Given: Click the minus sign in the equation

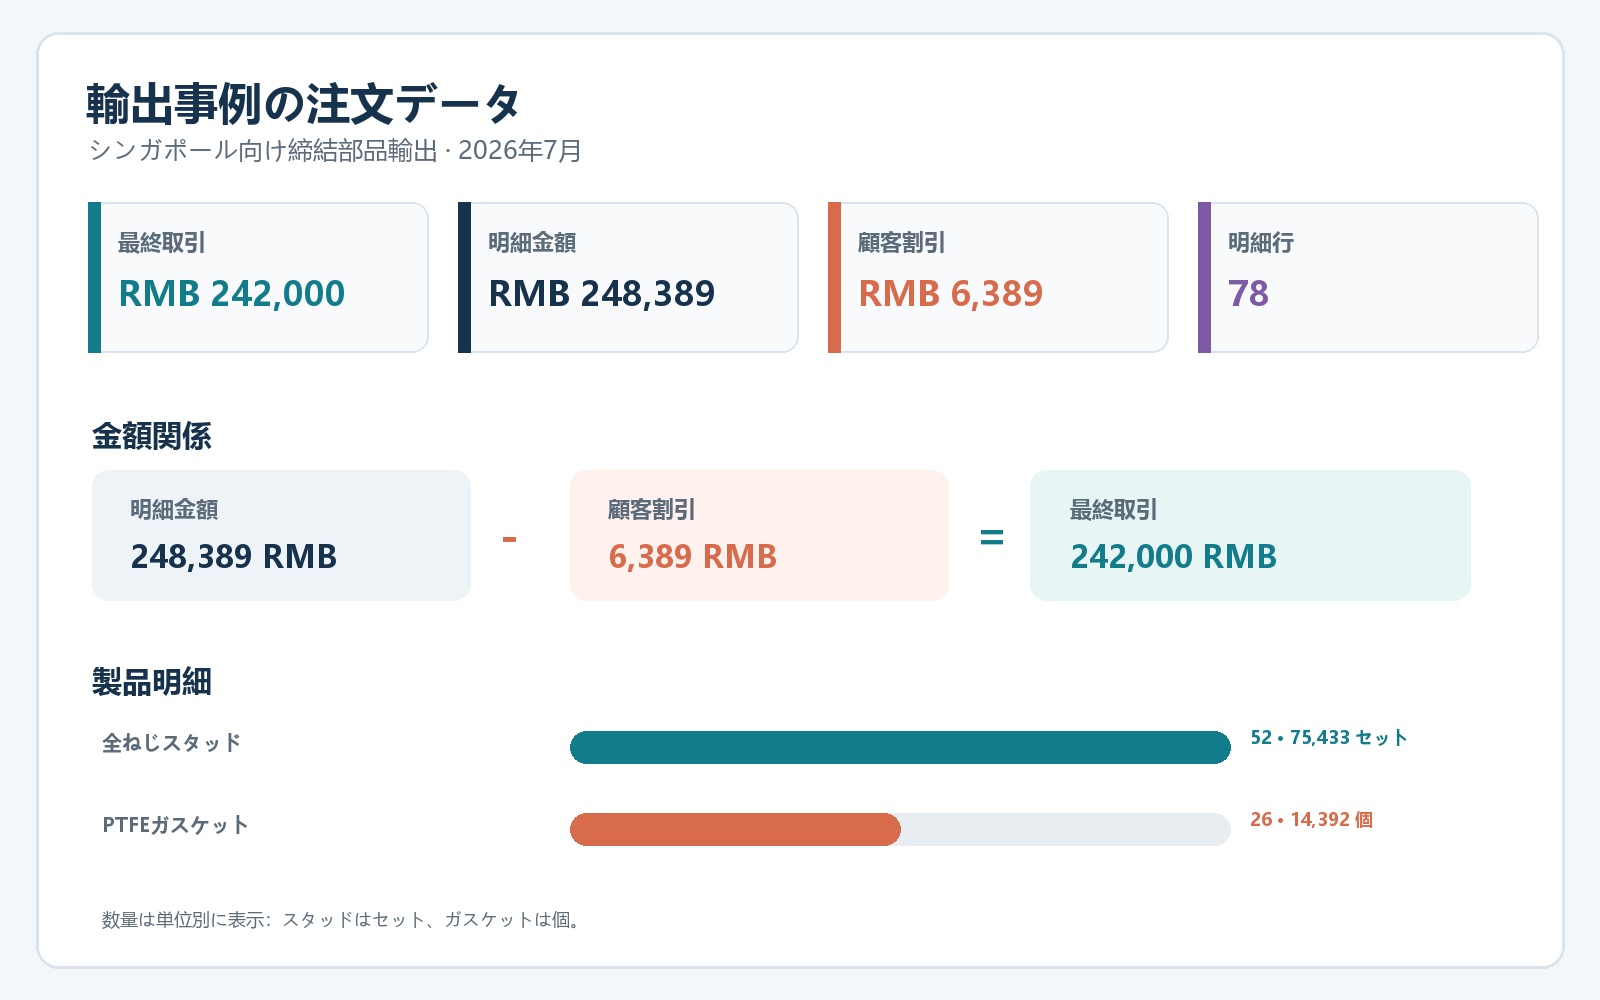Looking at the screenshot, I should [x=510, y=540].
